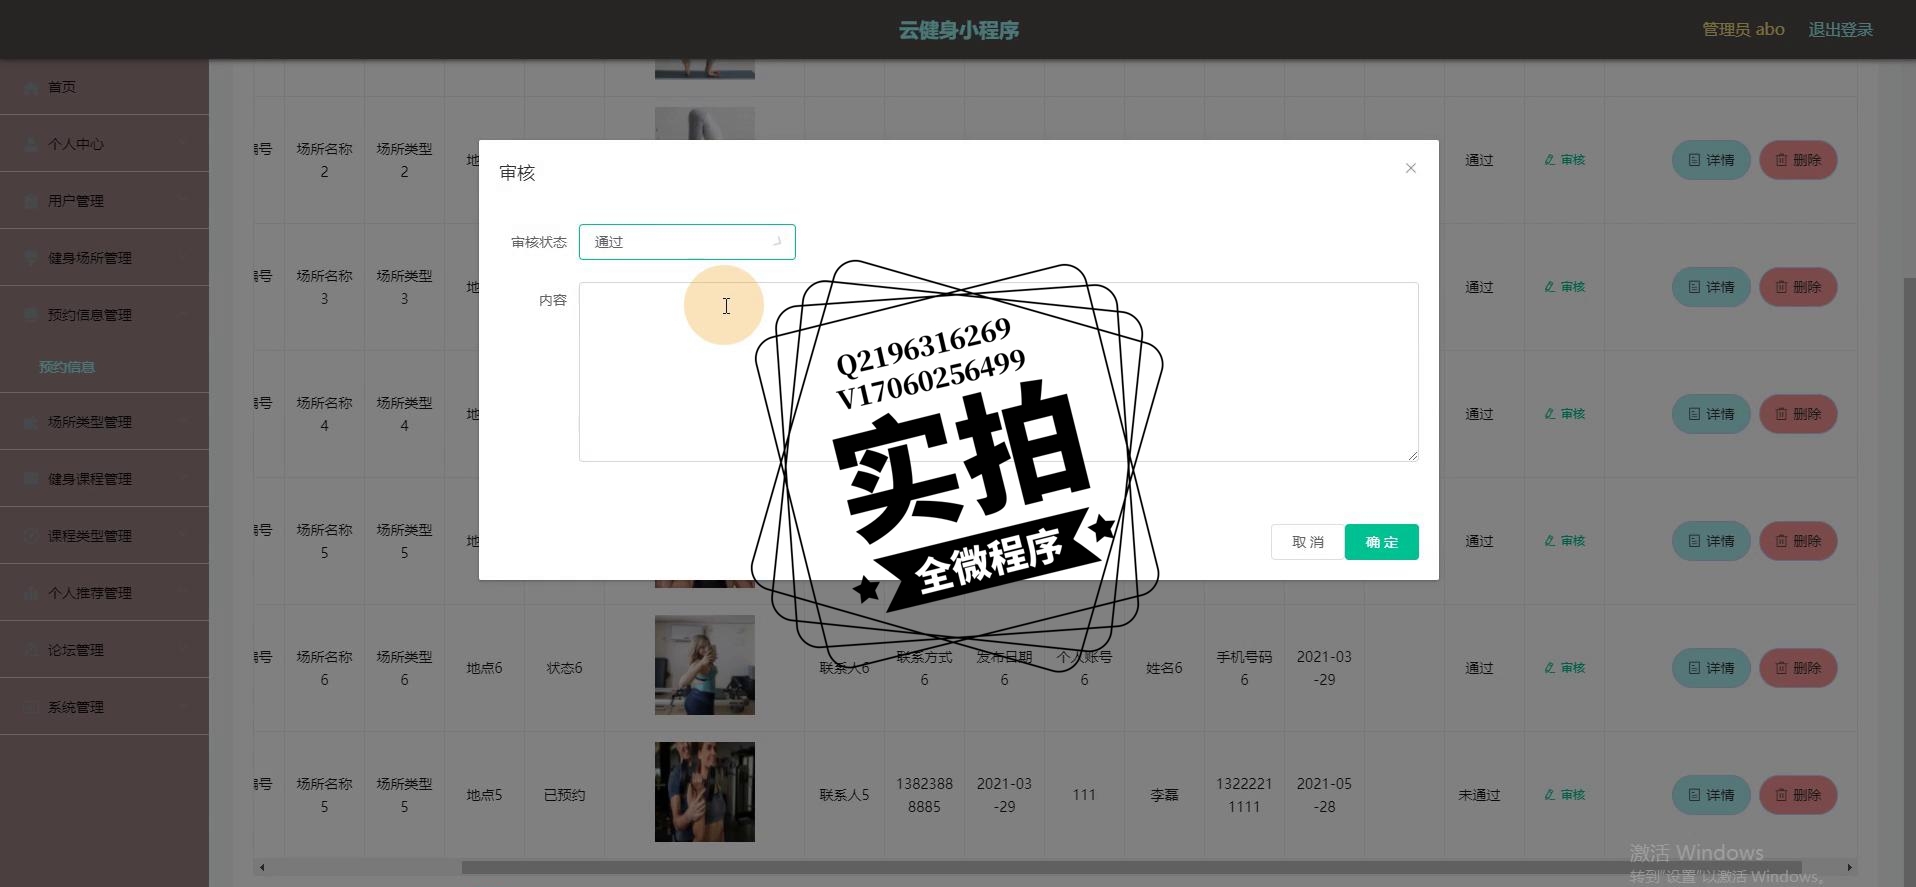Click the home icon beside 首页
This screenshot has width=1916, height=887.
(x=31, y=87)
